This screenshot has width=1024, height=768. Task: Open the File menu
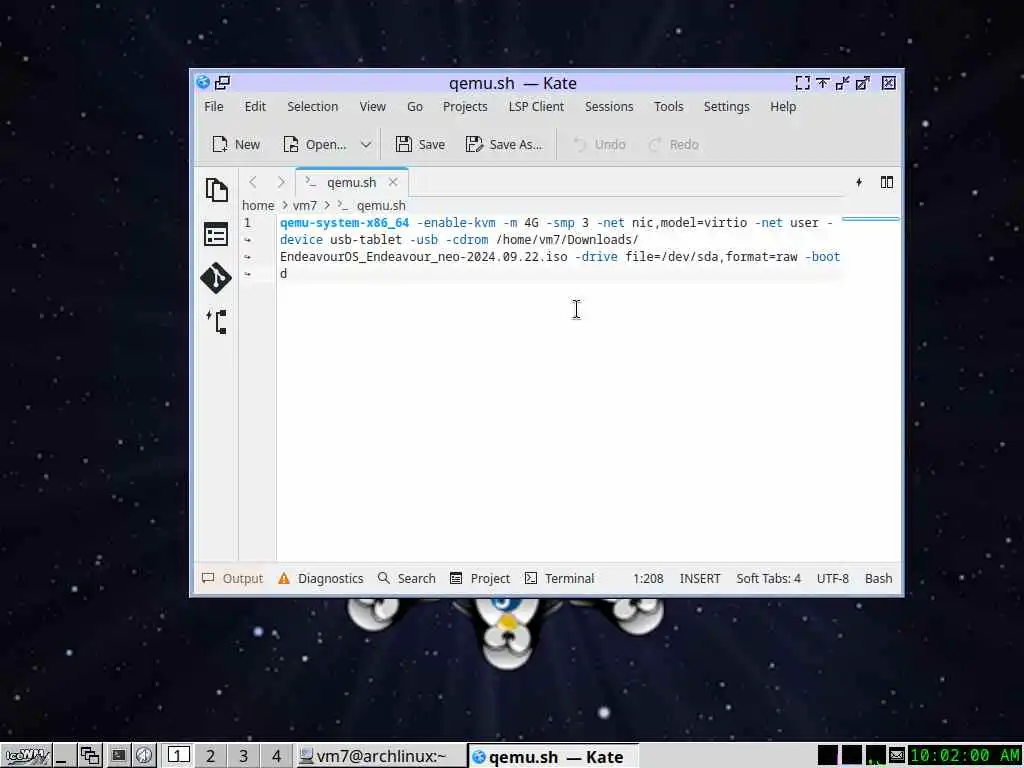[214, 106]
